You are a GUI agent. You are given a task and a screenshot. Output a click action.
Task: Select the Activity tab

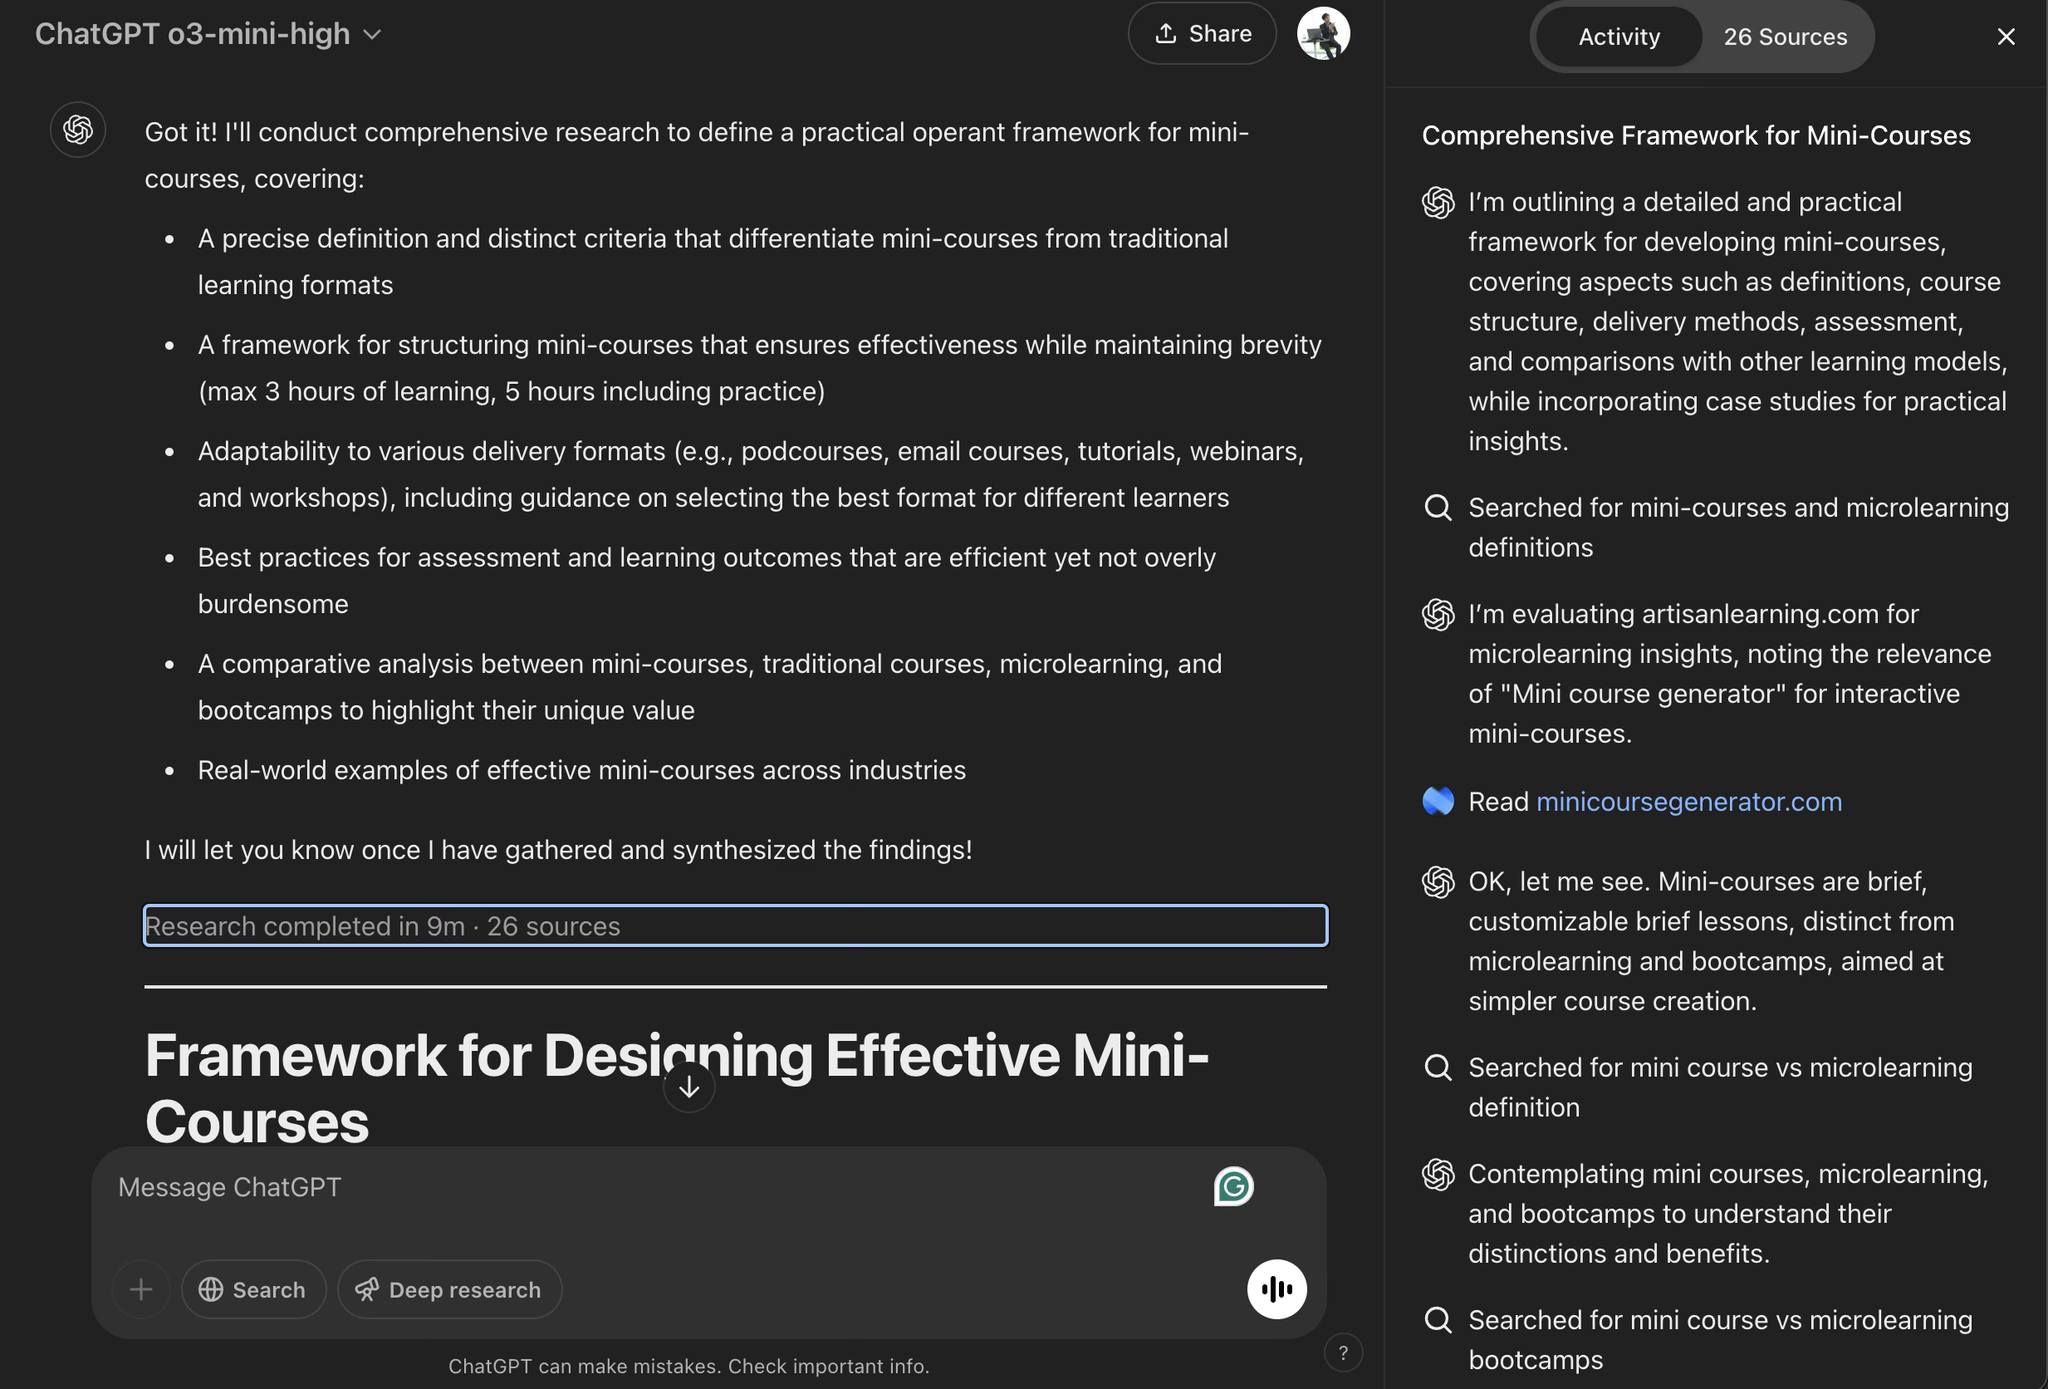click(1618, 37)
